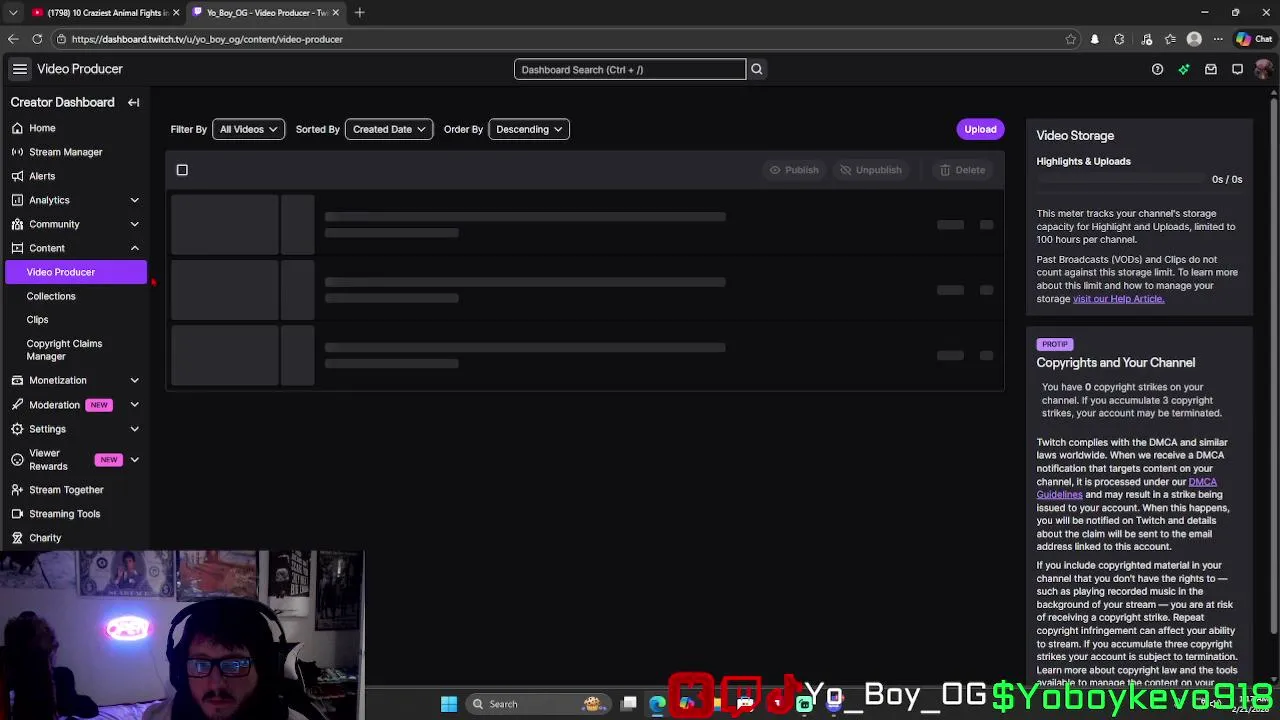The width and height of the screenshot is (1280, 720).
Task: Click the Community sidebar icon
Action: click(17, 224)
